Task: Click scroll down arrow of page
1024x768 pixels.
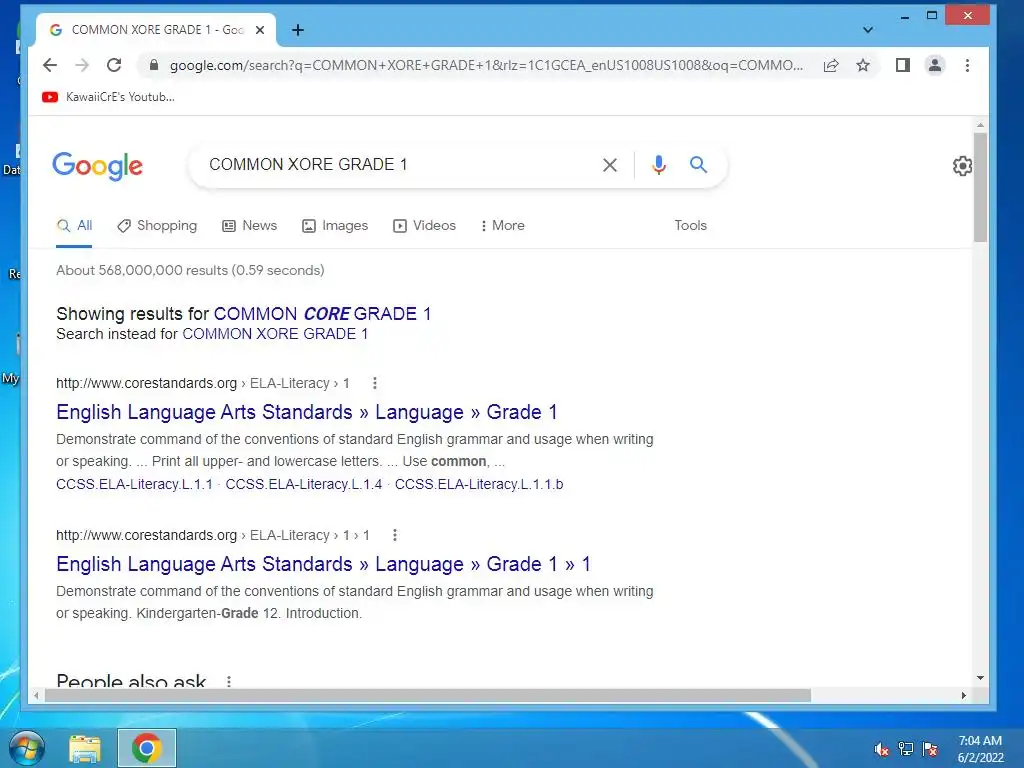Action: click(x=980, y=678)
